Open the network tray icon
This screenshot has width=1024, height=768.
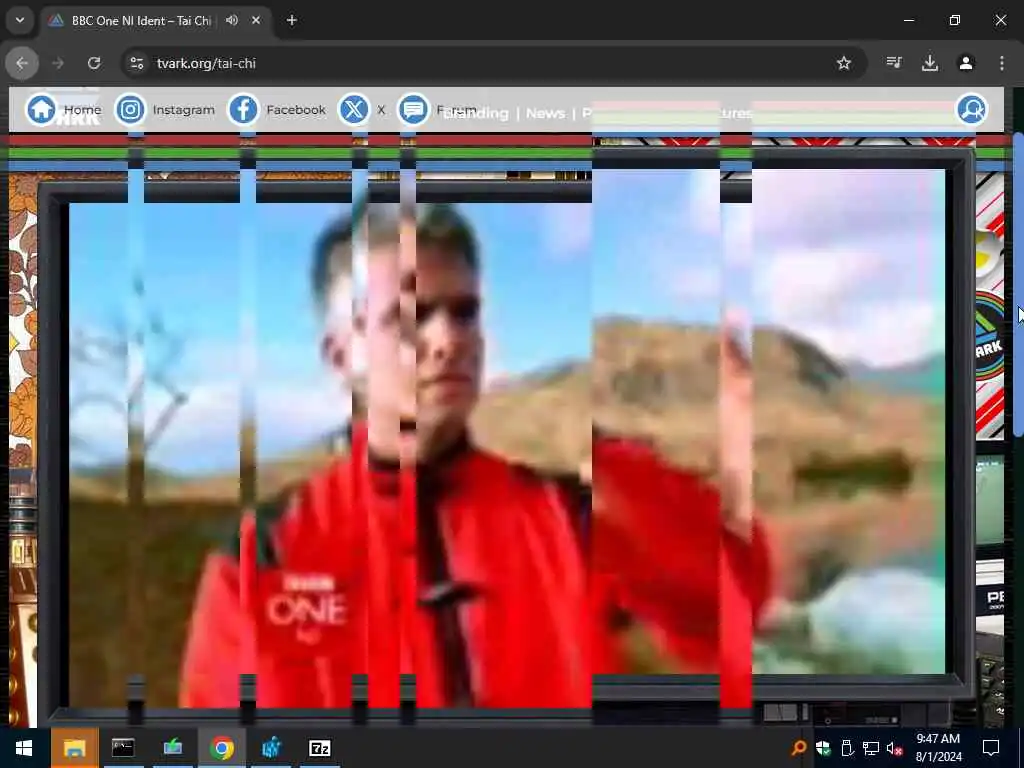[x=871, y=748]
